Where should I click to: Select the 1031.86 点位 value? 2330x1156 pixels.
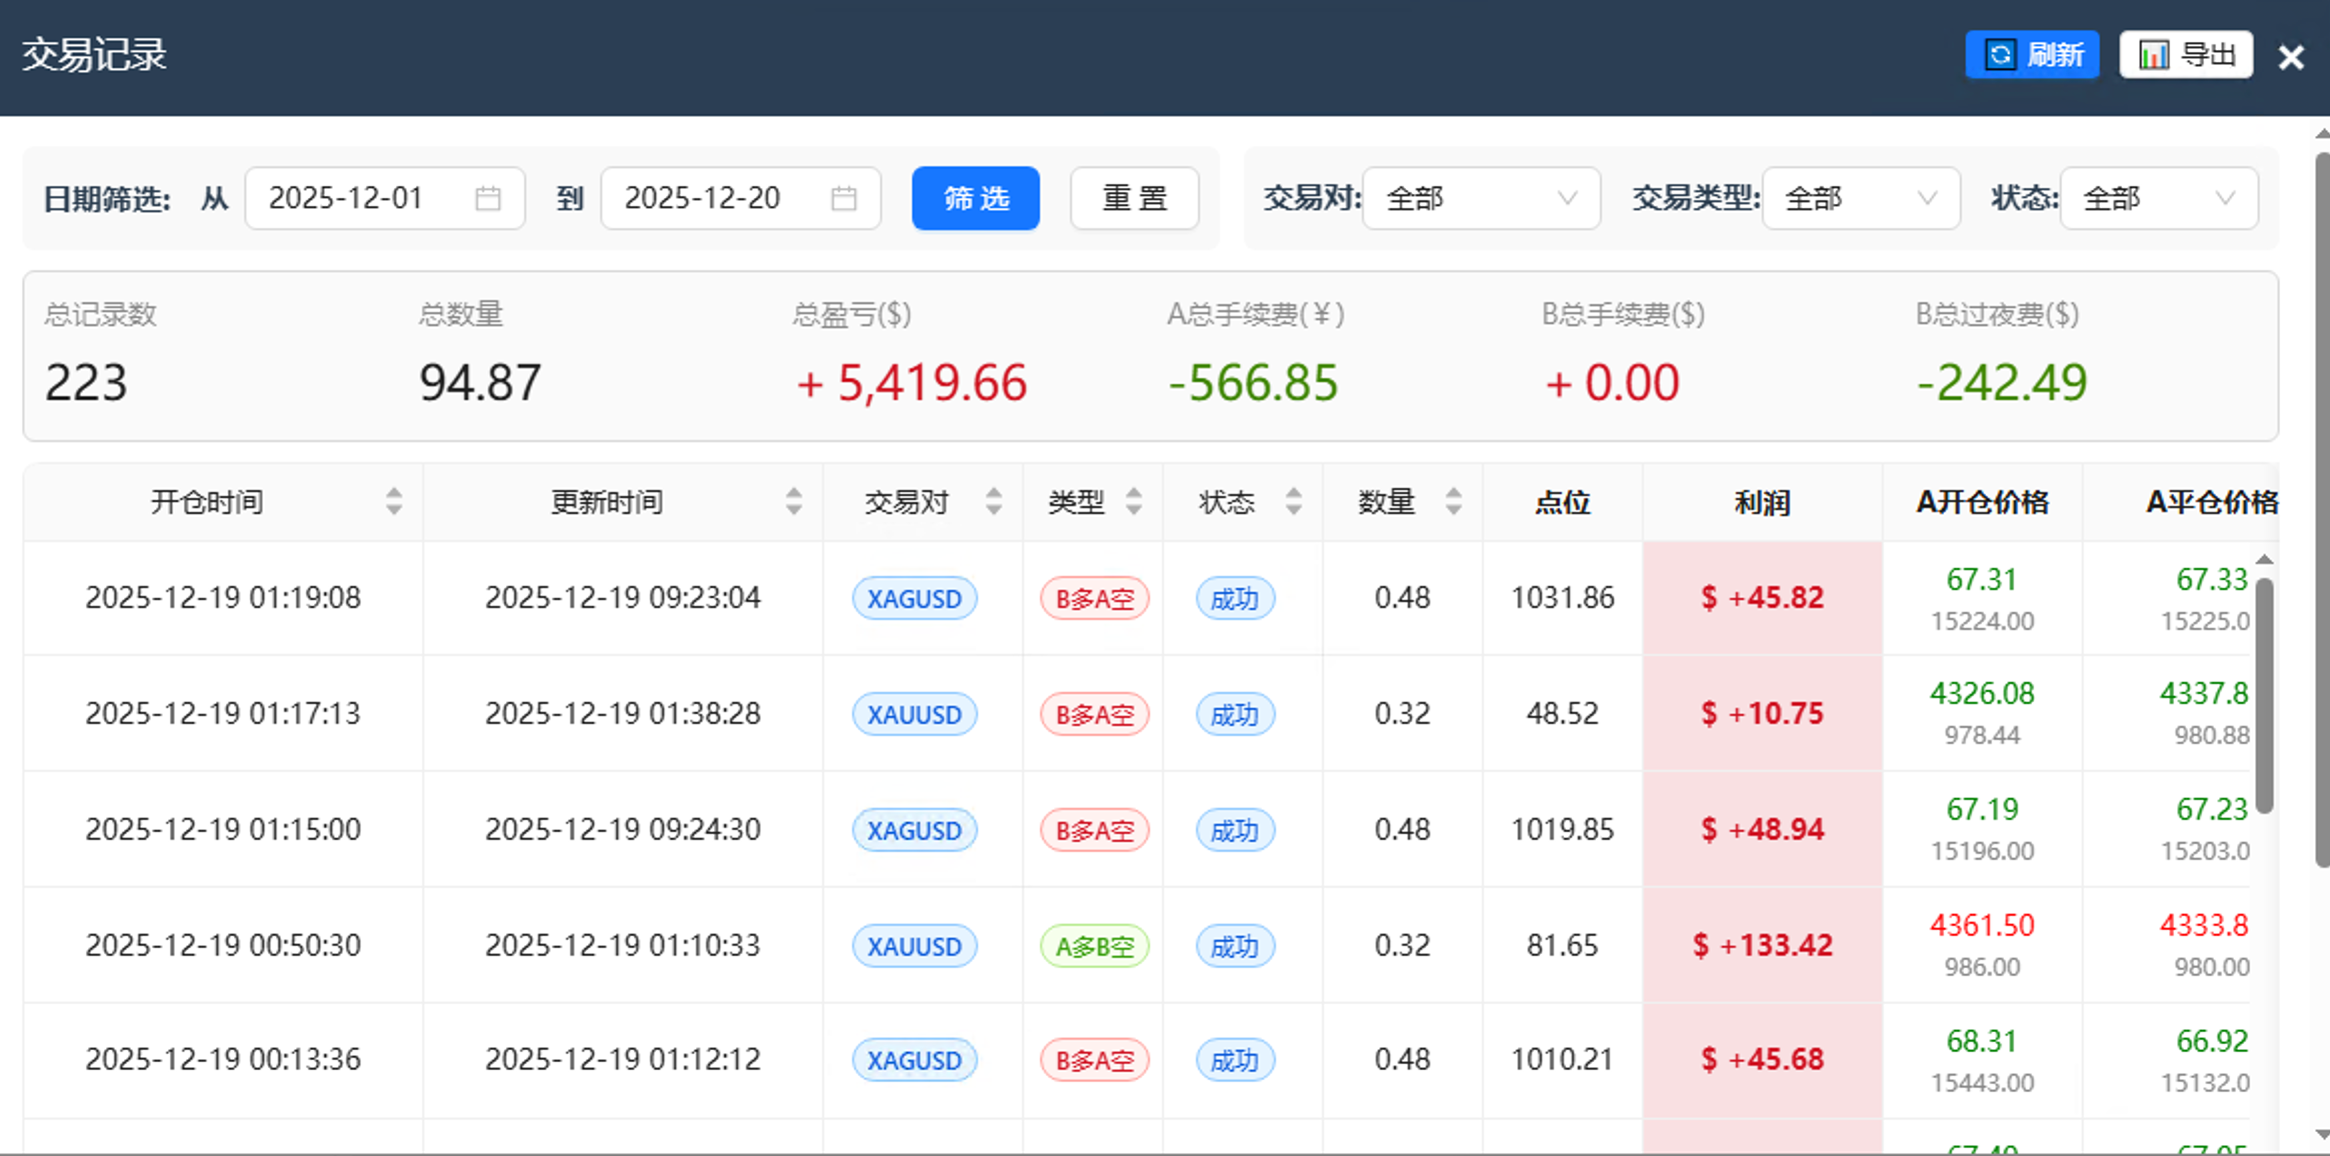[x=1563, y=598]
